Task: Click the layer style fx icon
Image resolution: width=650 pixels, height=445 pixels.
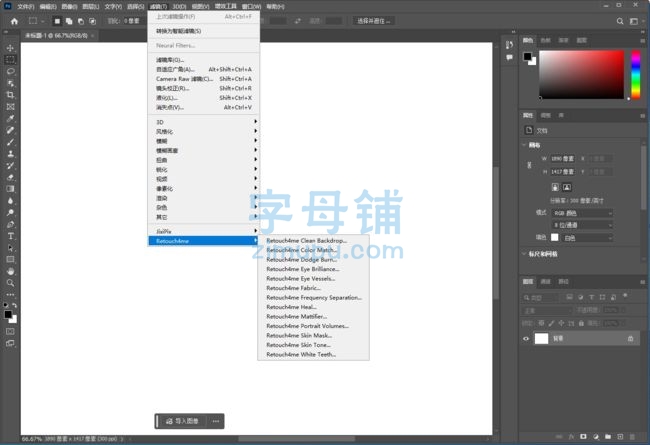Action: tap(571, 437)
